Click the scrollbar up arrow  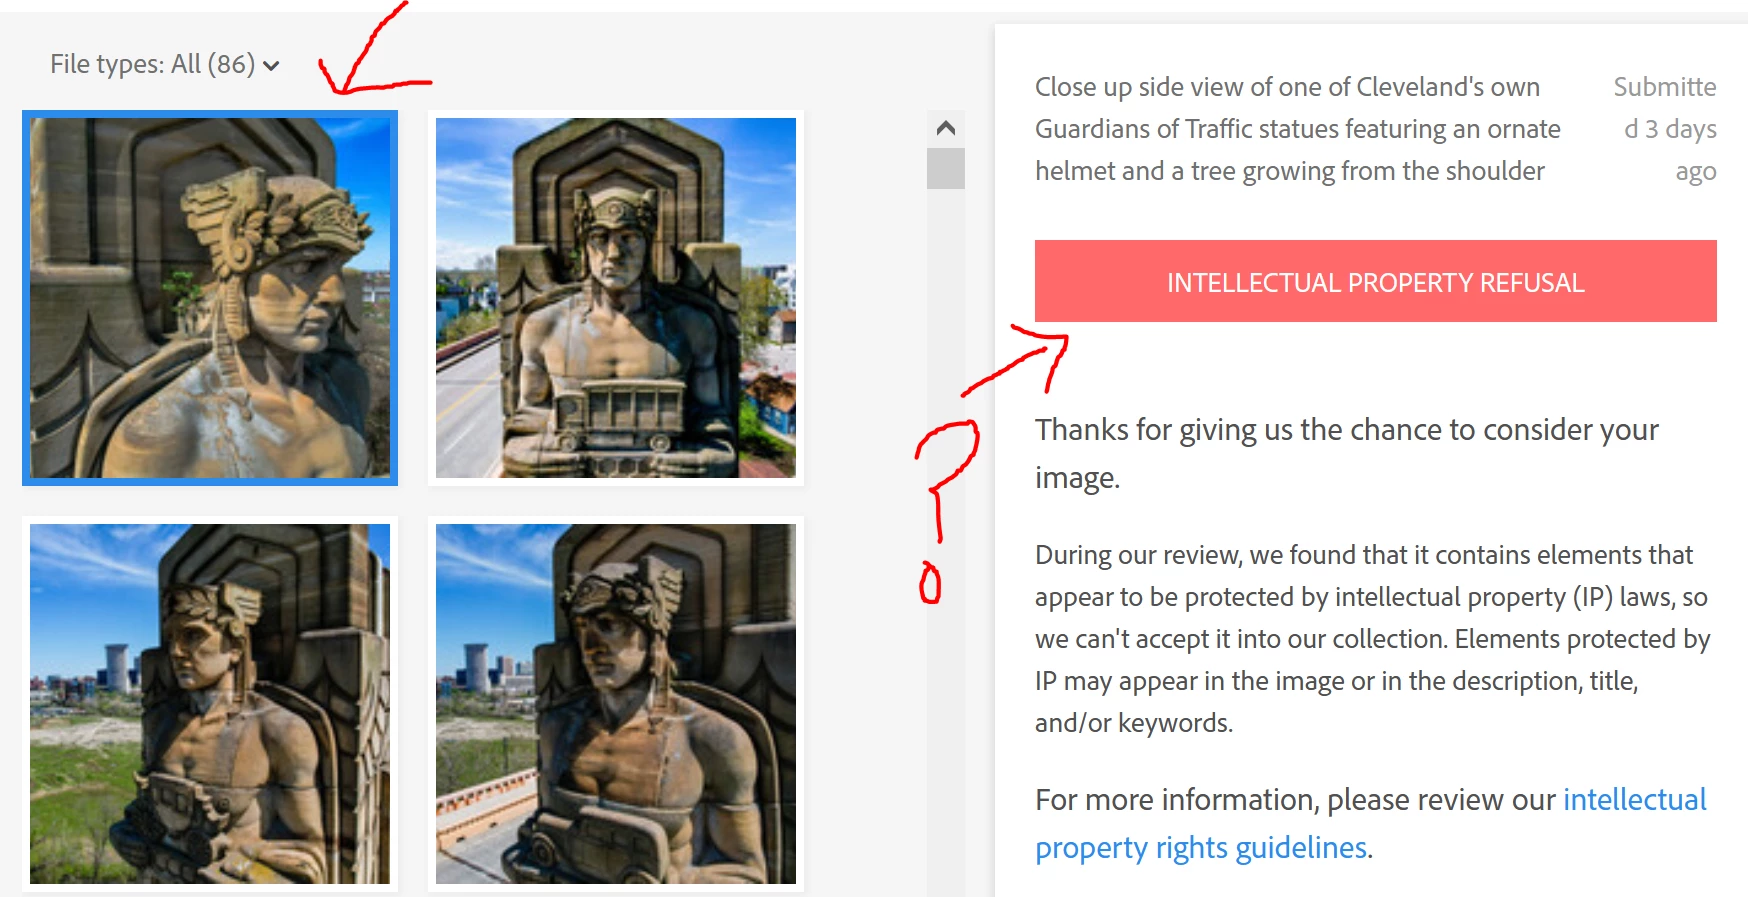946,128
